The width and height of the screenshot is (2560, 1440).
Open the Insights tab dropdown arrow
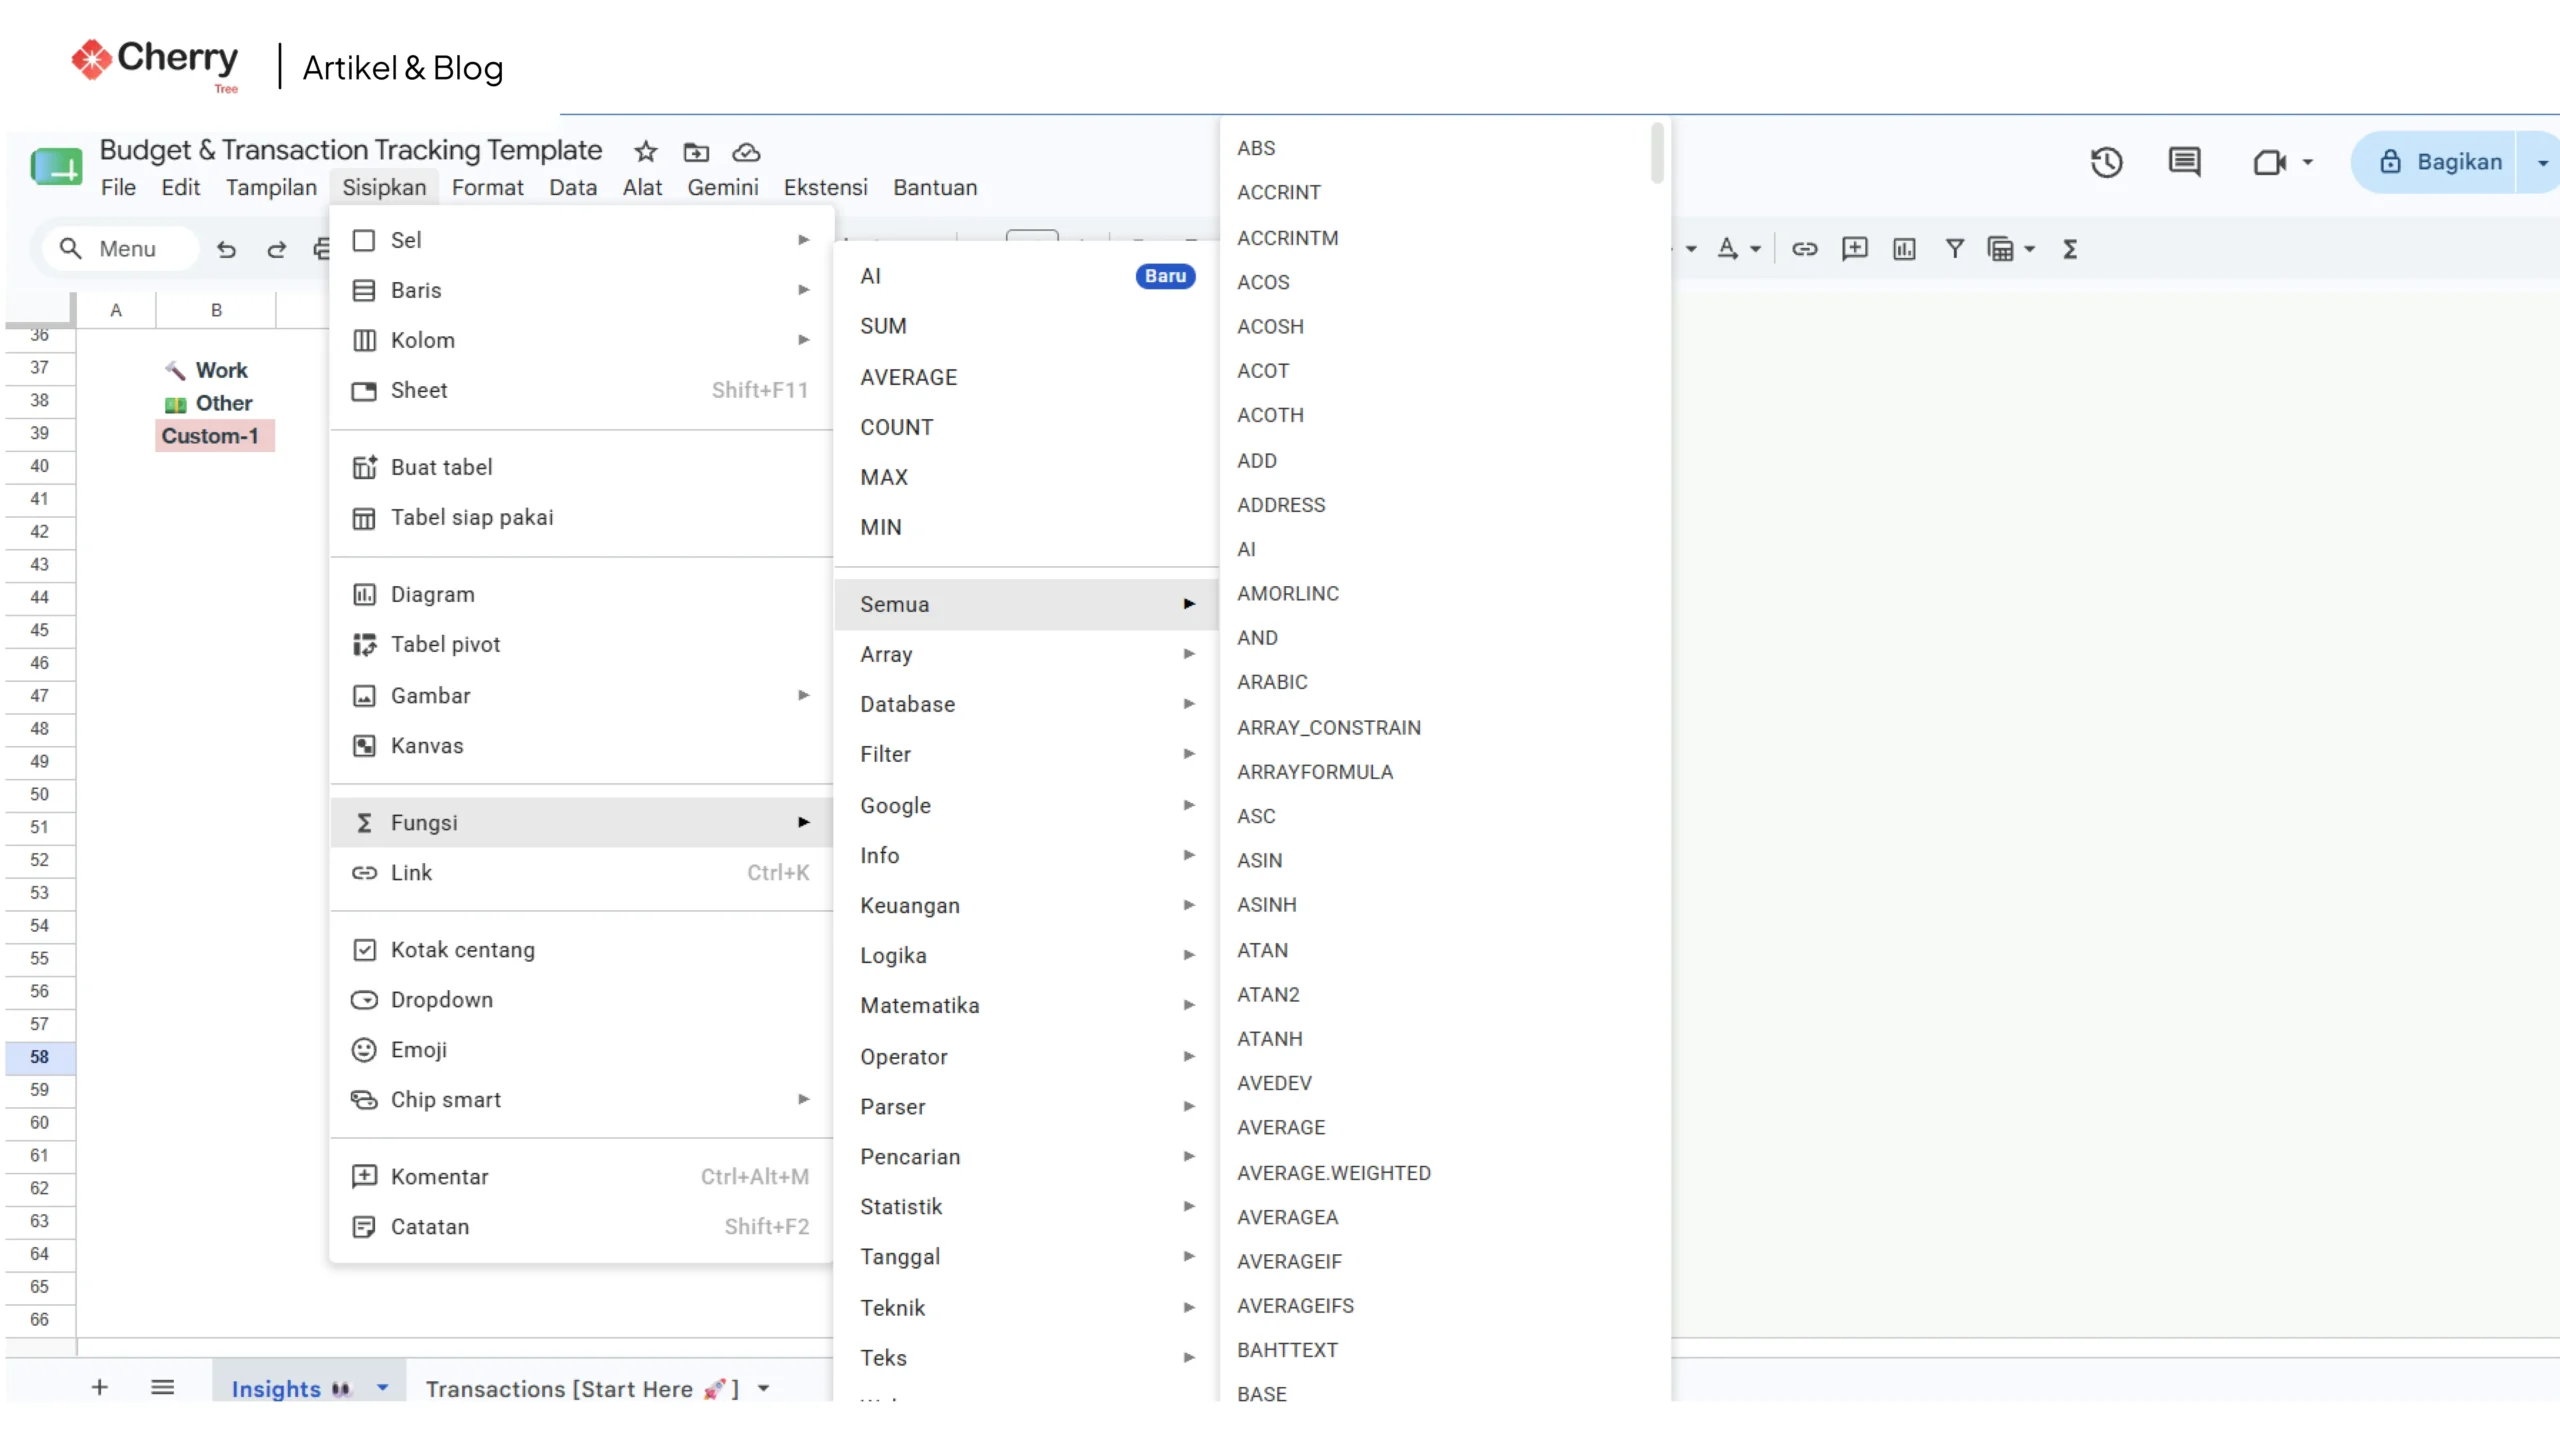pyautogui.click(x=382, y=1388)
